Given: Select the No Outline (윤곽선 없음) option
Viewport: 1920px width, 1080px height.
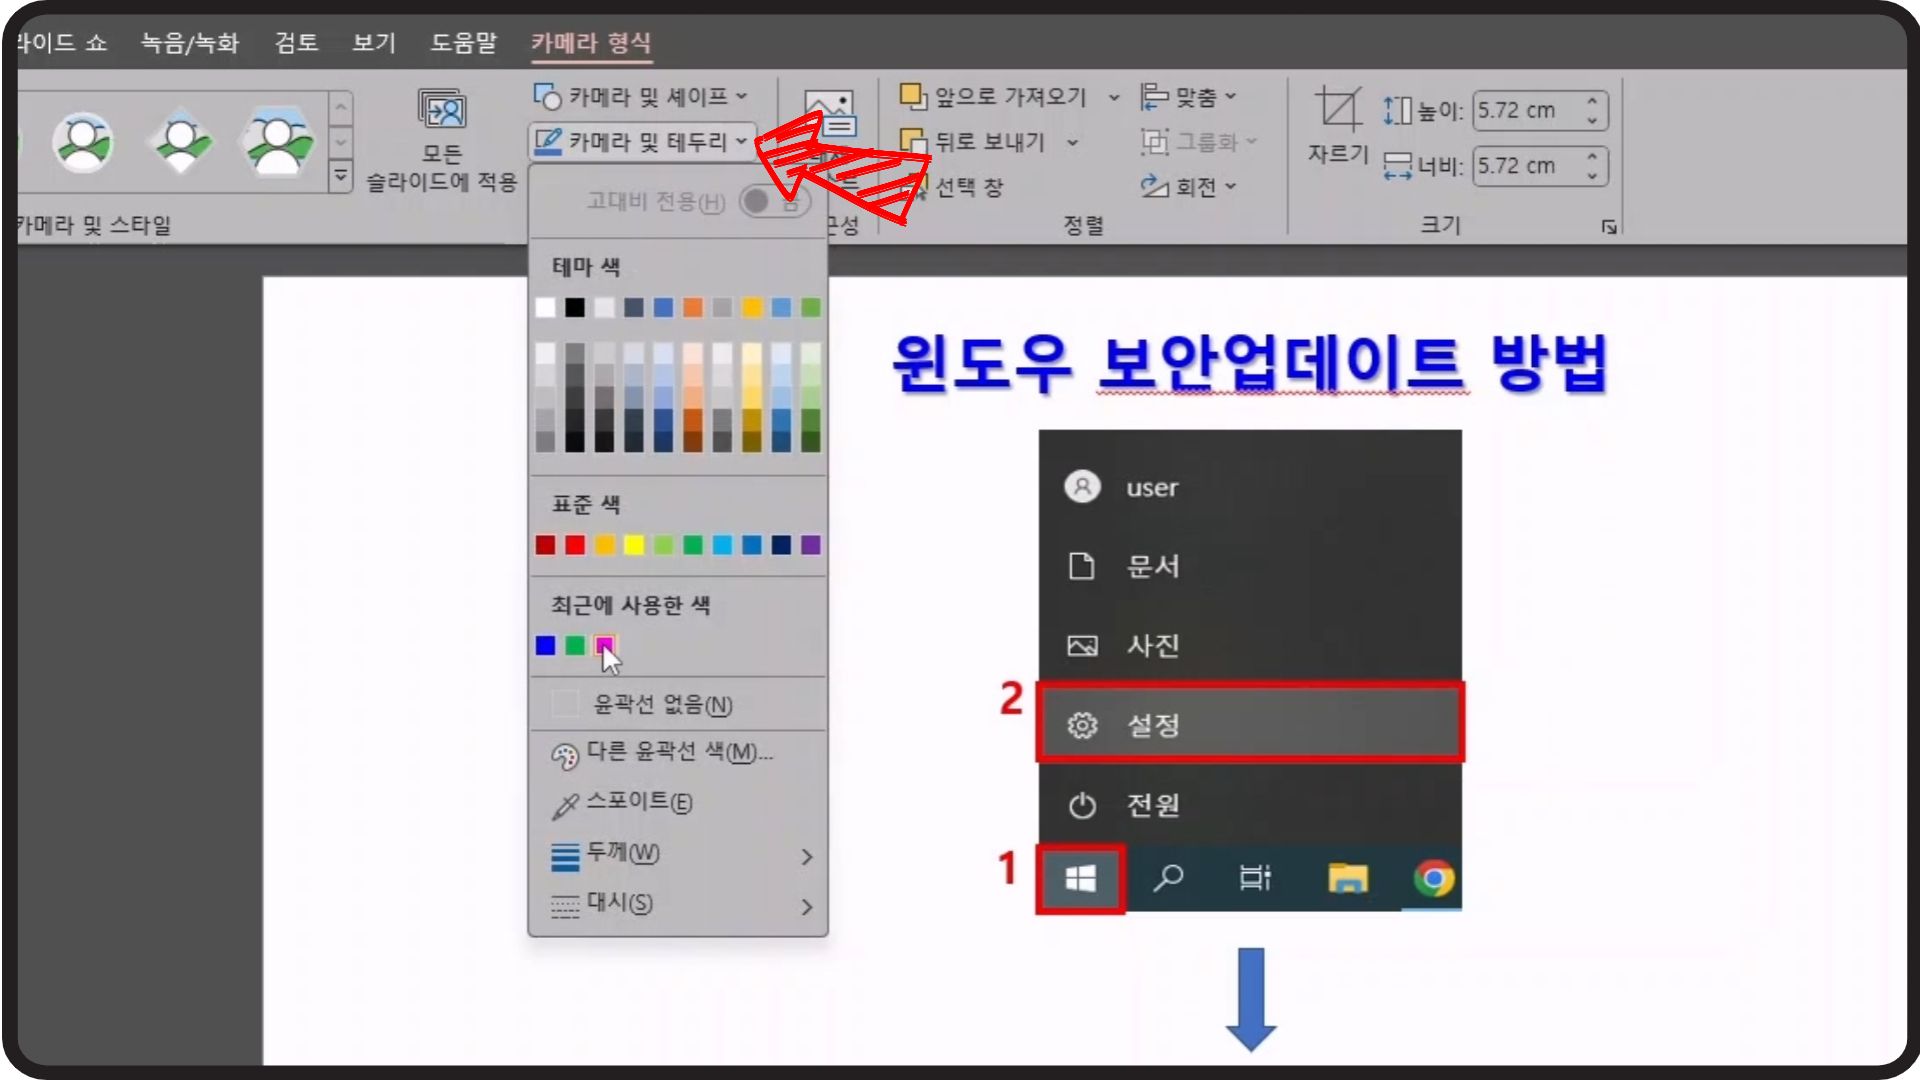Looking at the screenshot, I should [x=662, y=705].
